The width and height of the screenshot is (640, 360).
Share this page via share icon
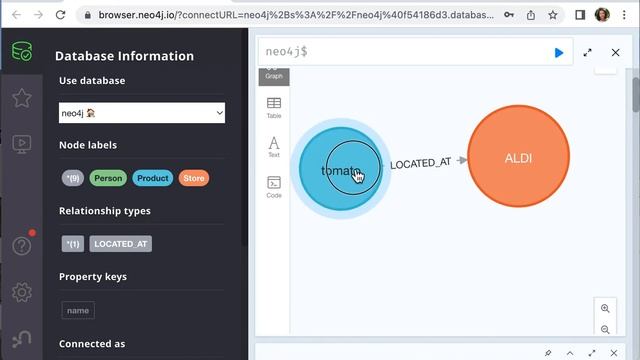tap(531, 15)
